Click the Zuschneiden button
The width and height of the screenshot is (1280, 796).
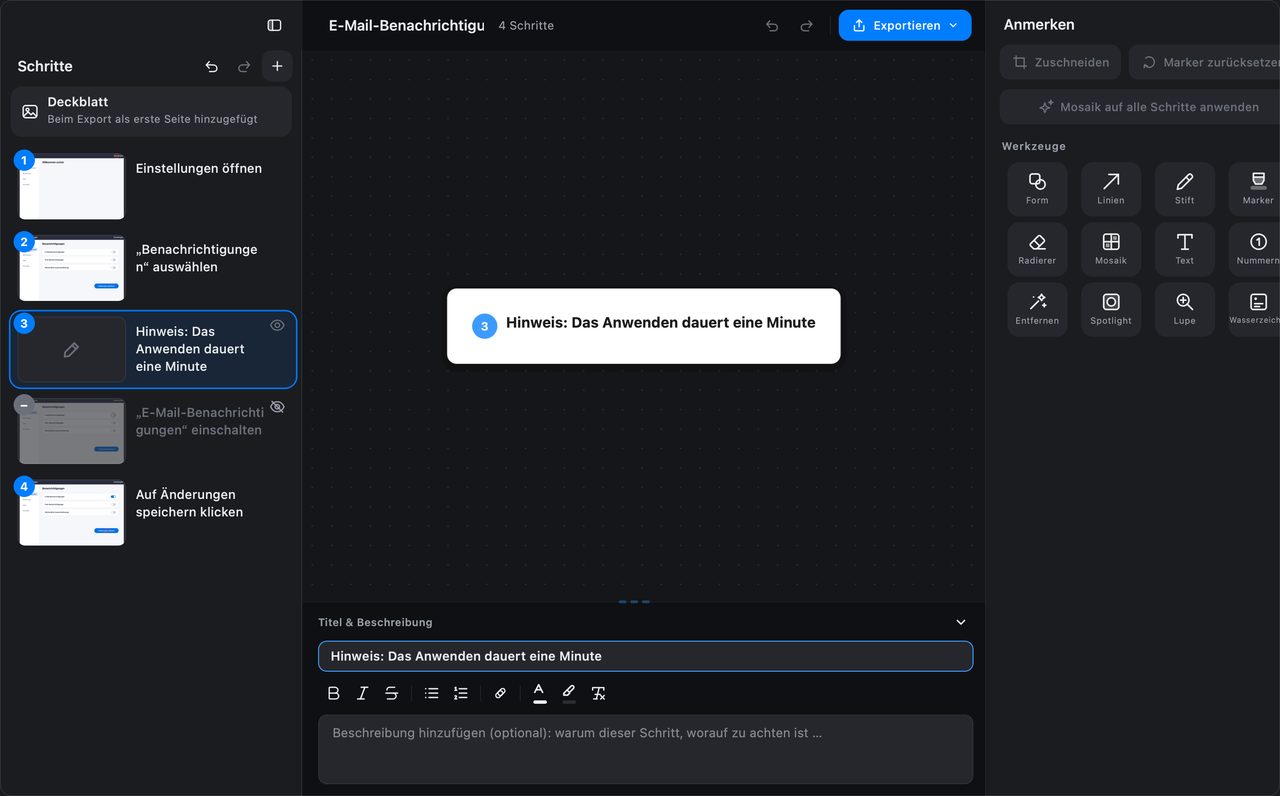tap(1060, 62)
